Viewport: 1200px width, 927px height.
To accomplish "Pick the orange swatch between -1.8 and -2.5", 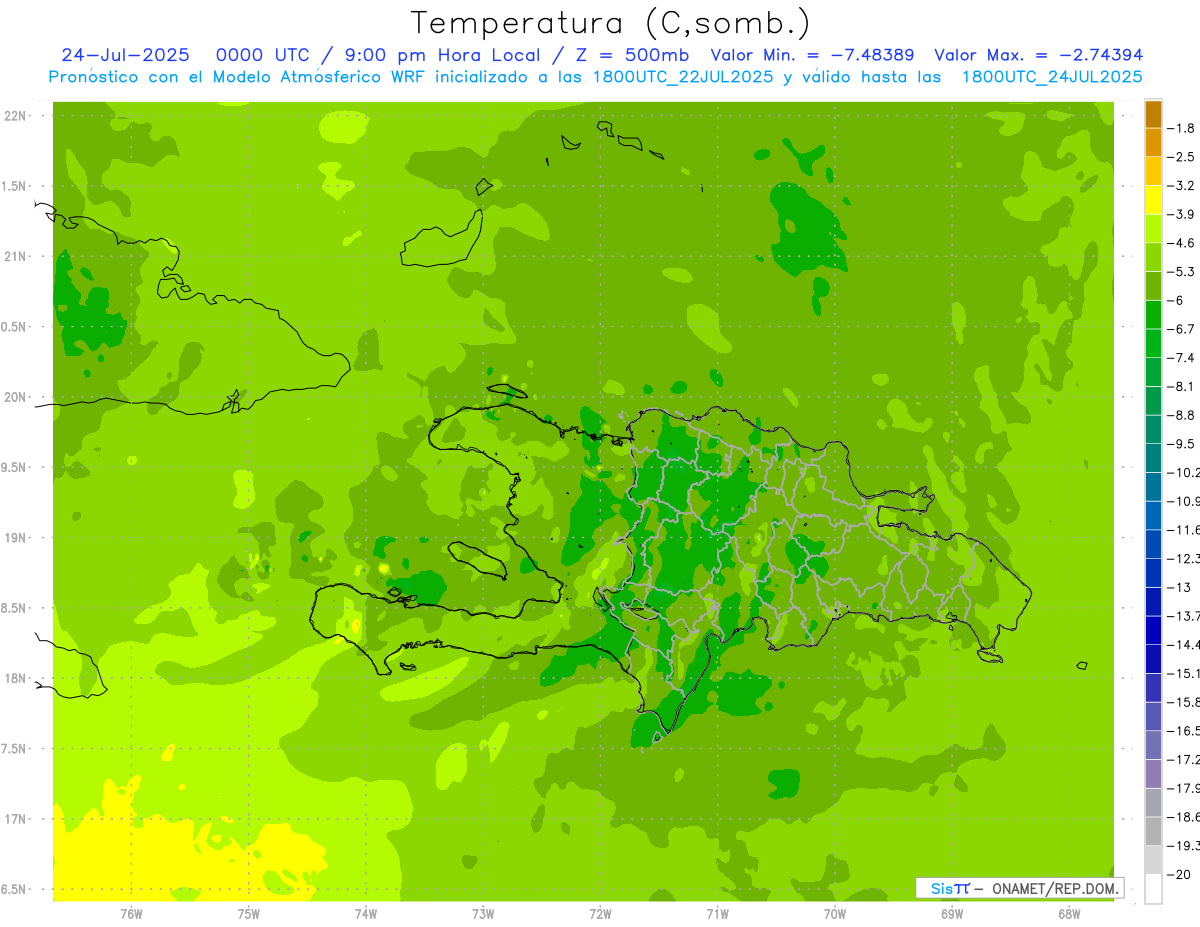I will [x=1153, y=142].
